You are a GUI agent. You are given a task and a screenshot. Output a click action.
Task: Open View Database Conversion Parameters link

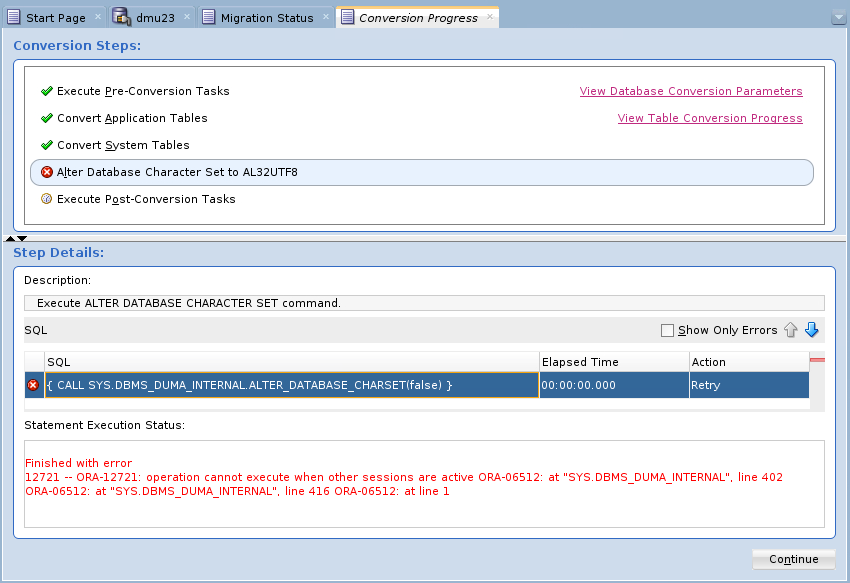click(x=691, y=91)
